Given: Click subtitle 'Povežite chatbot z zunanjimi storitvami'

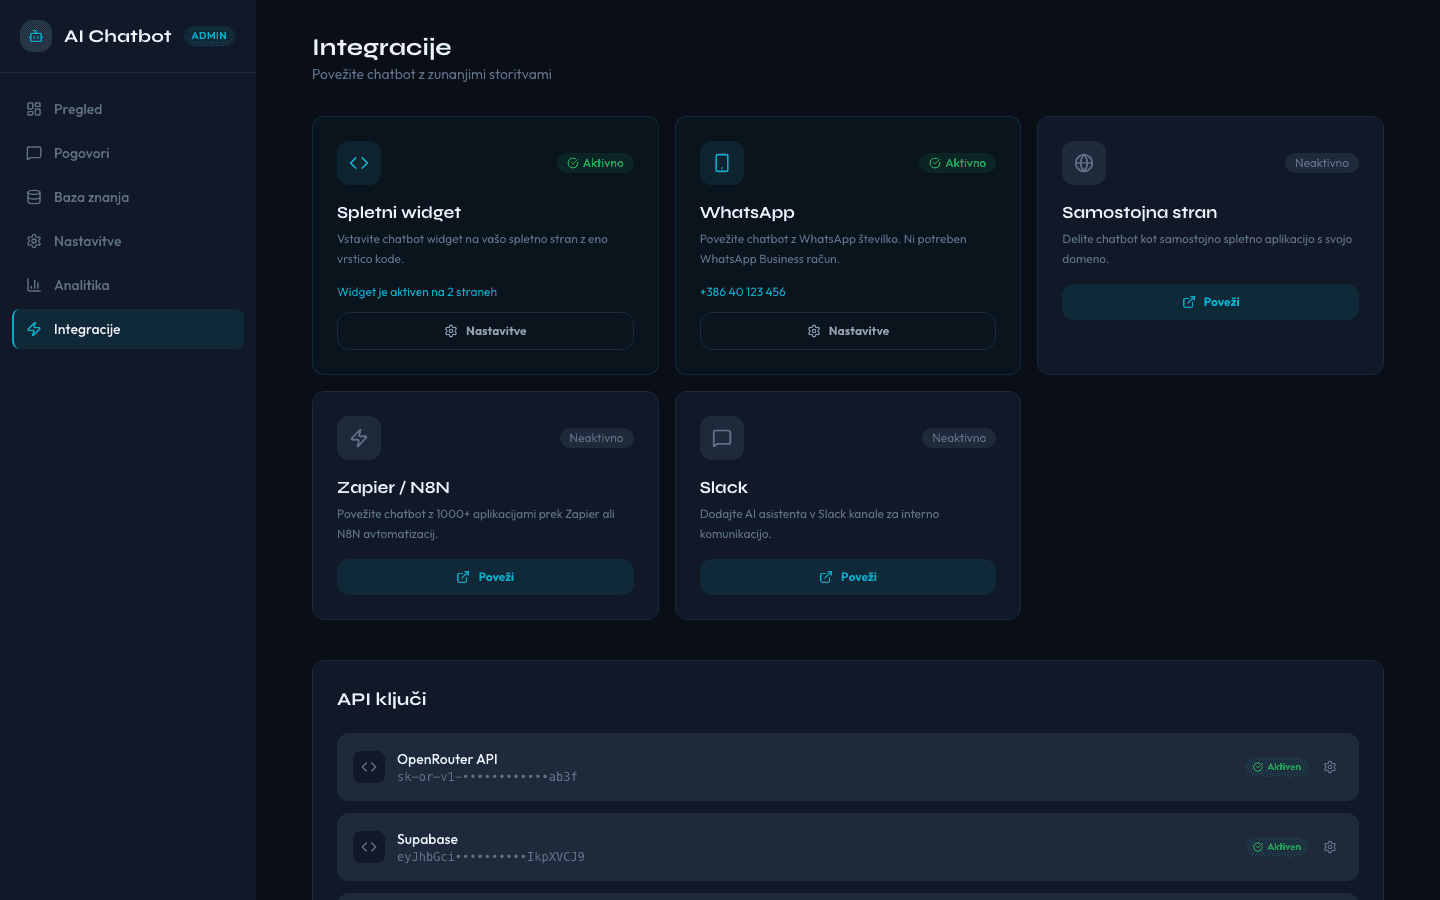Looking at the screenshot, I should point(432,74).
